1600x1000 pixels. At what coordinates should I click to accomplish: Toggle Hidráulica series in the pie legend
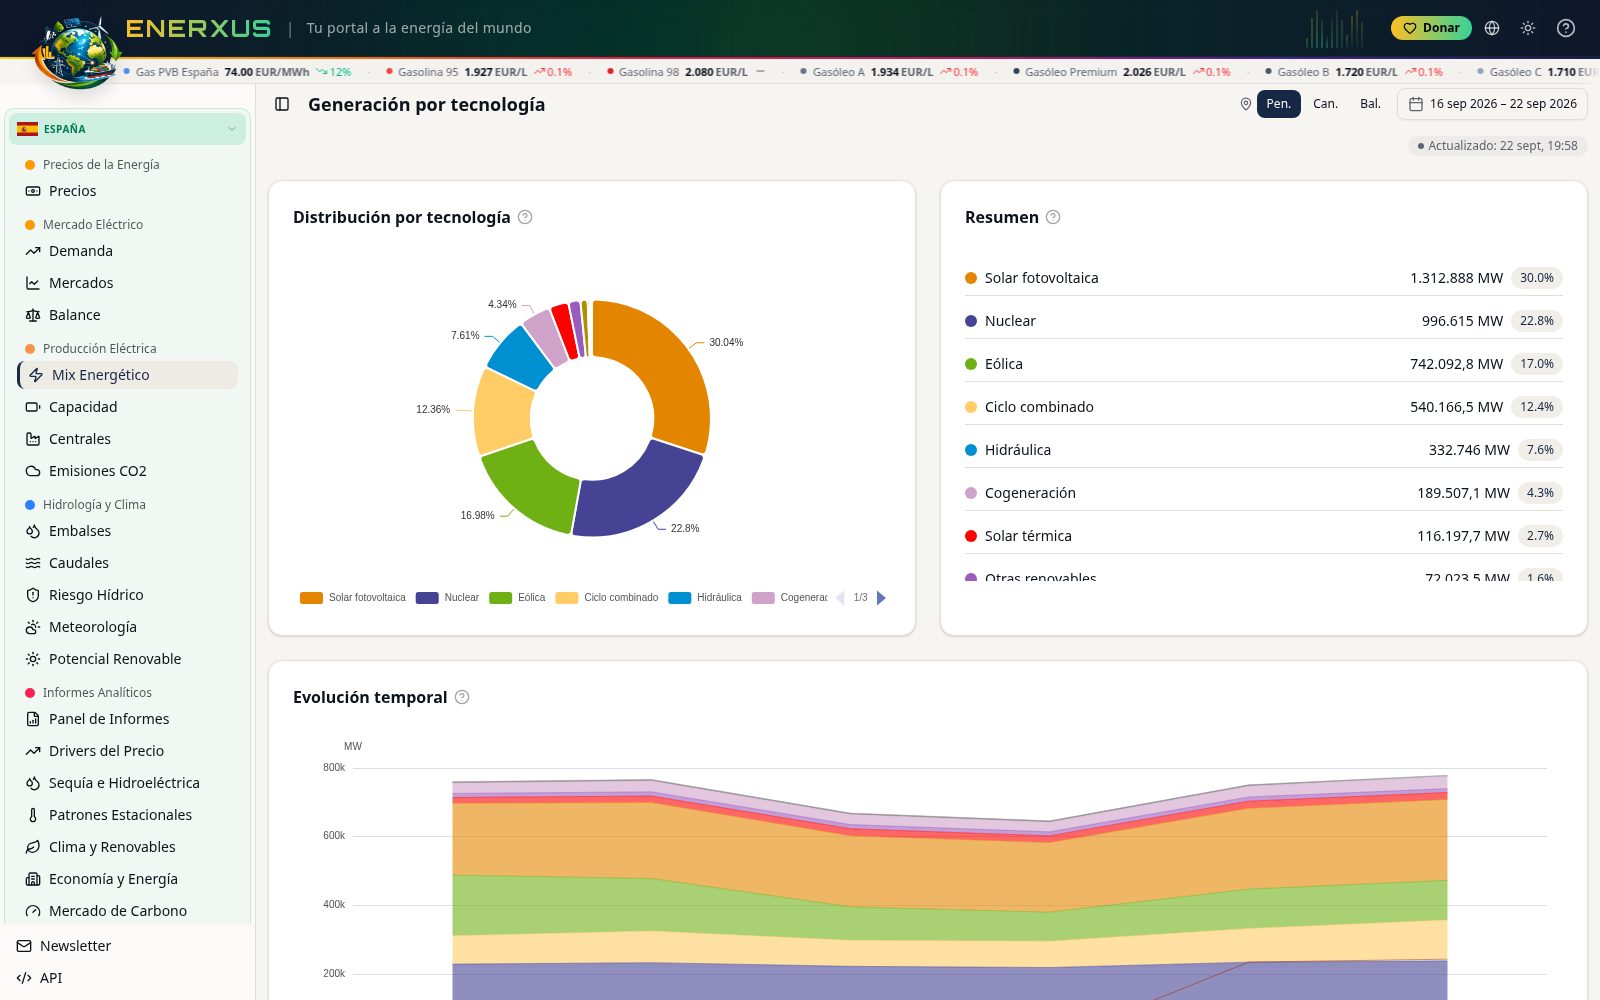(x=705, y=598)
